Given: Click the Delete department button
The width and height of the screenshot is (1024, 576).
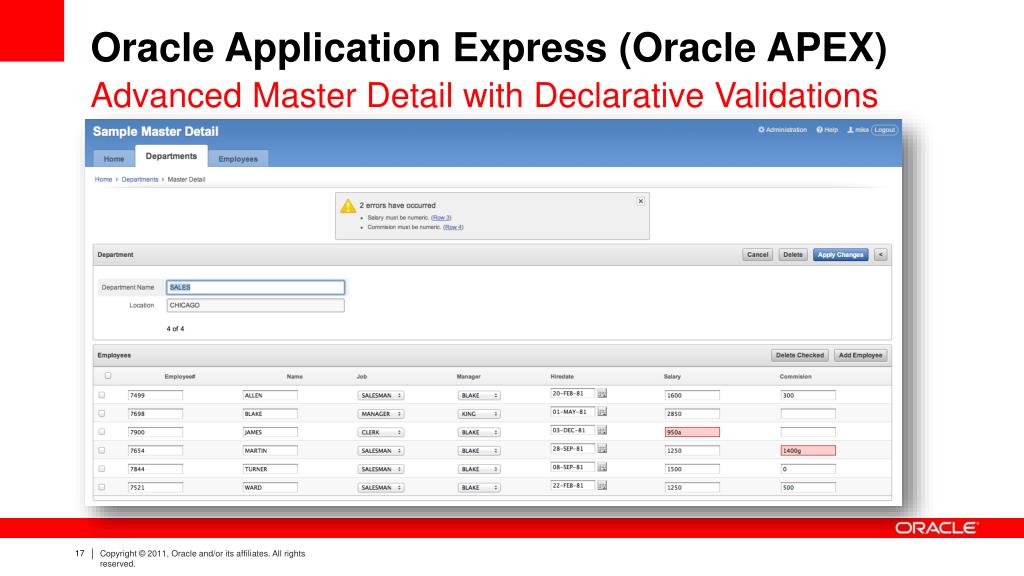Looking at the screenshot, I should 793,255.
